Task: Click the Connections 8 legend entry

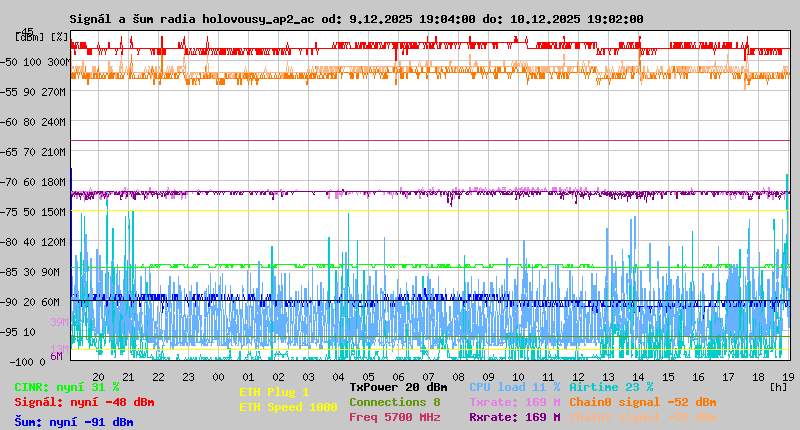Action: coord(394,402)
